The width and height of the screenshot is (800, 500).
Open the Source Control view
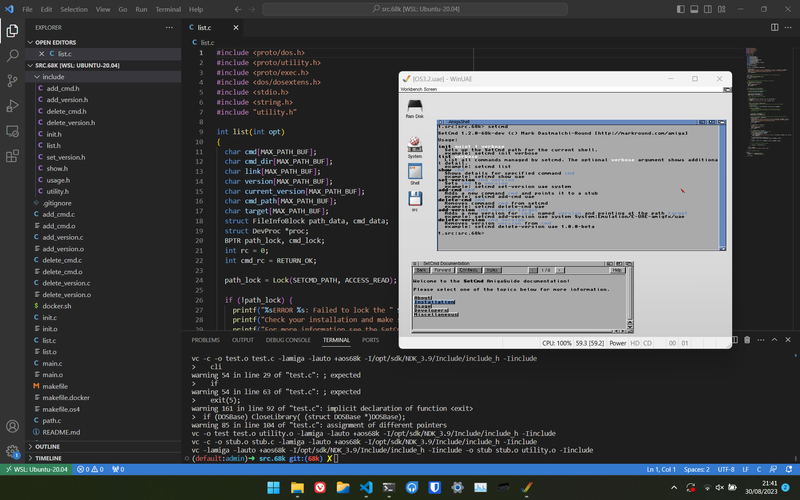pyautogui.click(x=12, y=79)
